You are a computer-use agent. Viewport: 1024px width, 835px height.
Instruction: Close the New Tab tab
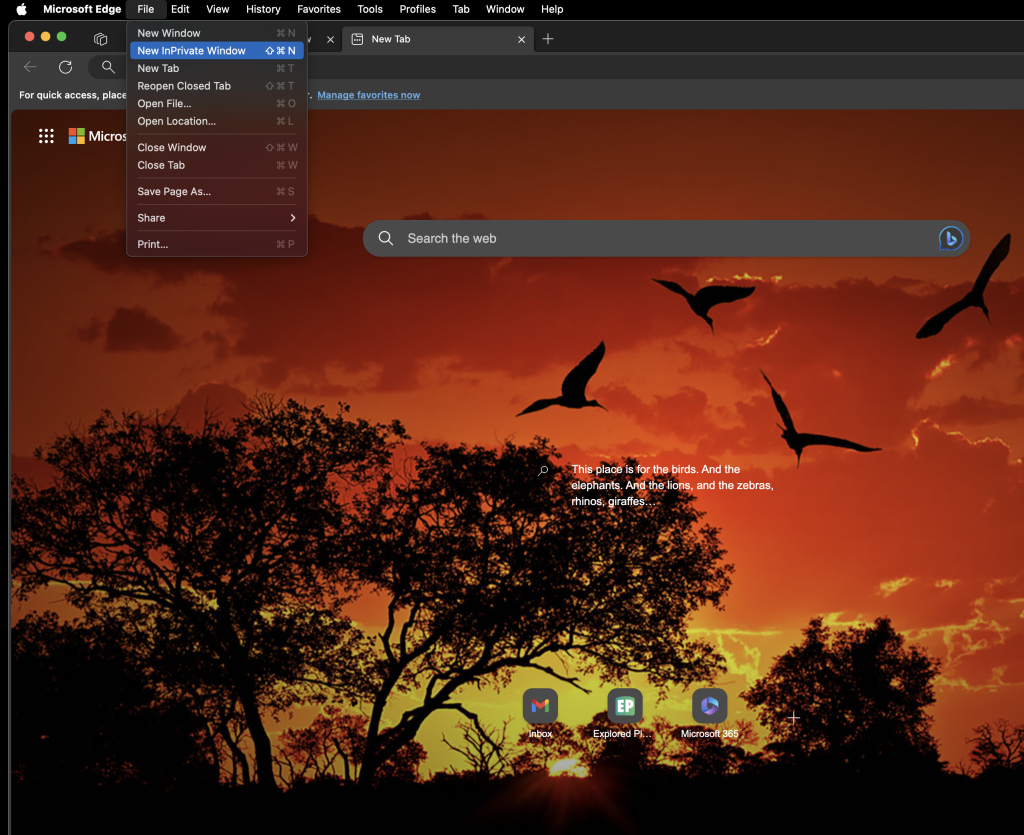pyautogui.click(x=521, y=40)
